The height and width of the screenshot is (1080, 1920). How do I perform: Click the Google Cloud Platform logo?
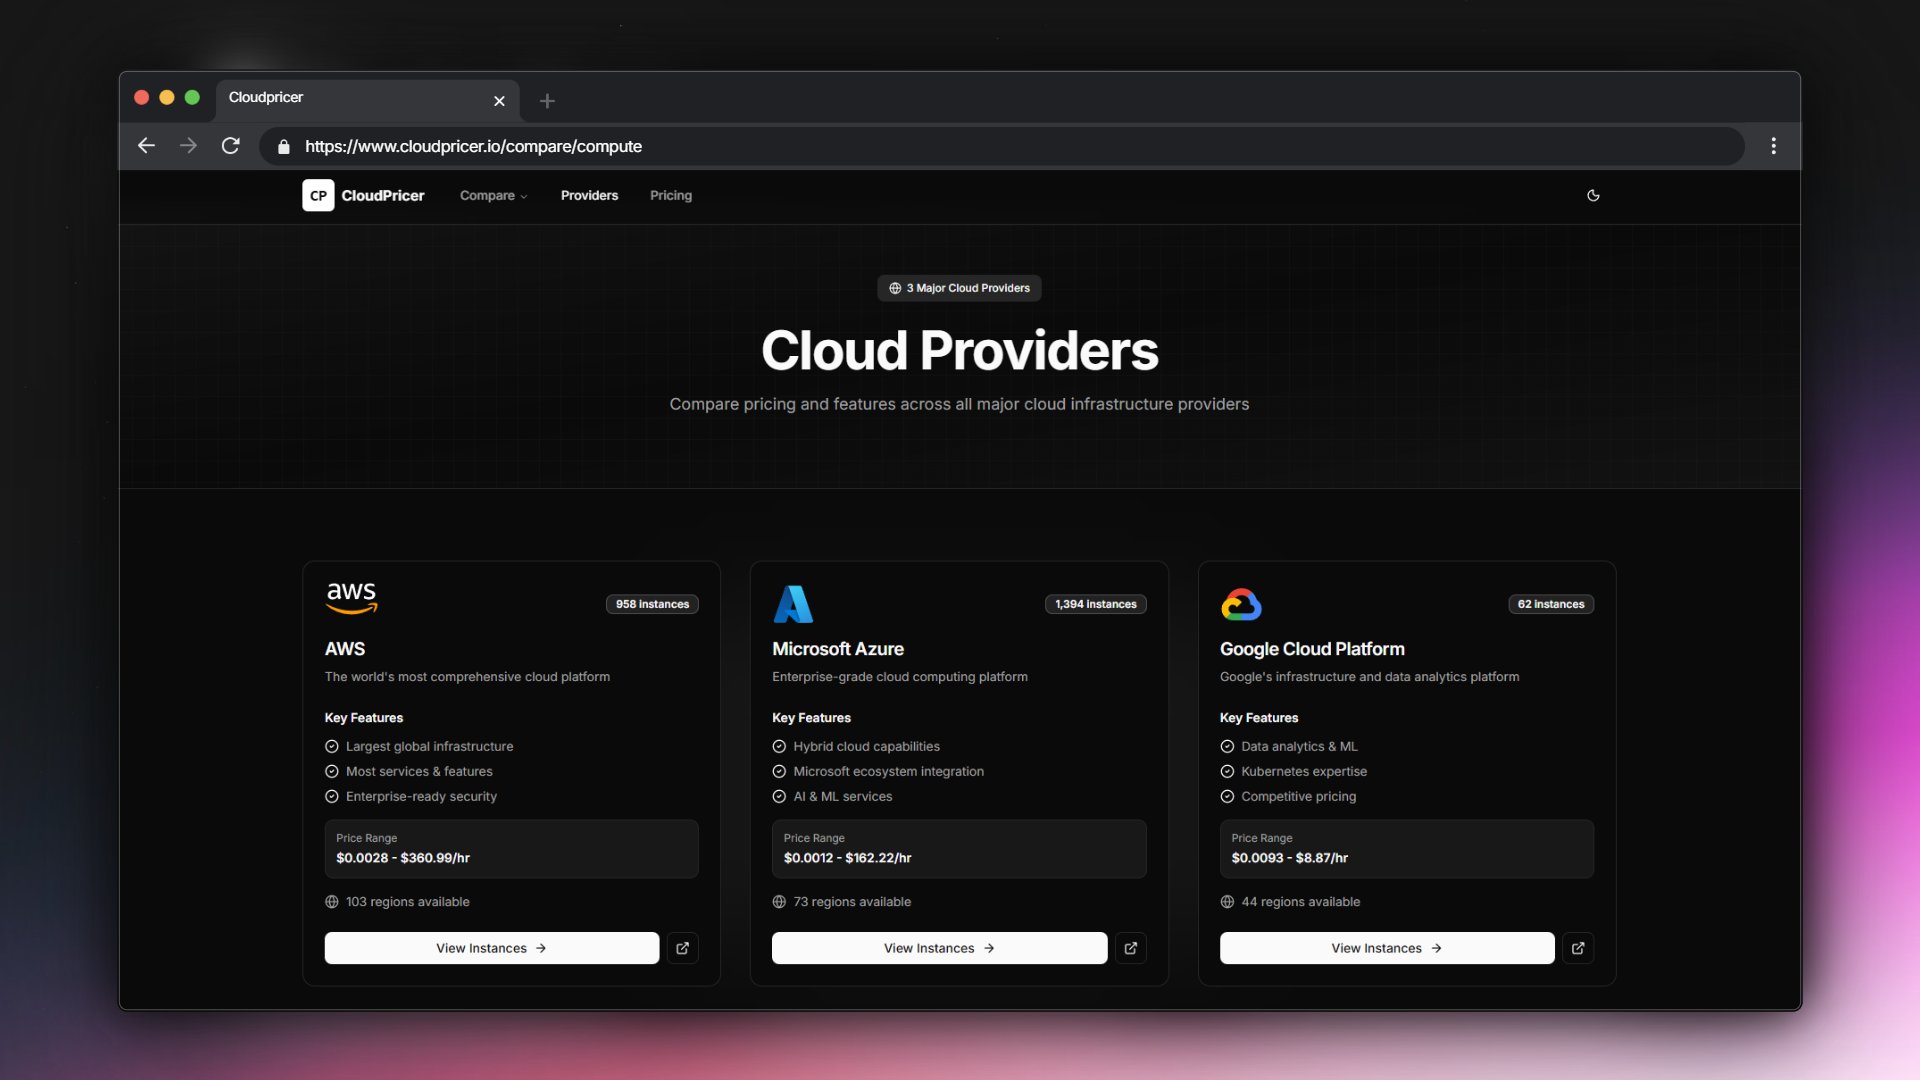coord(1240,603)
